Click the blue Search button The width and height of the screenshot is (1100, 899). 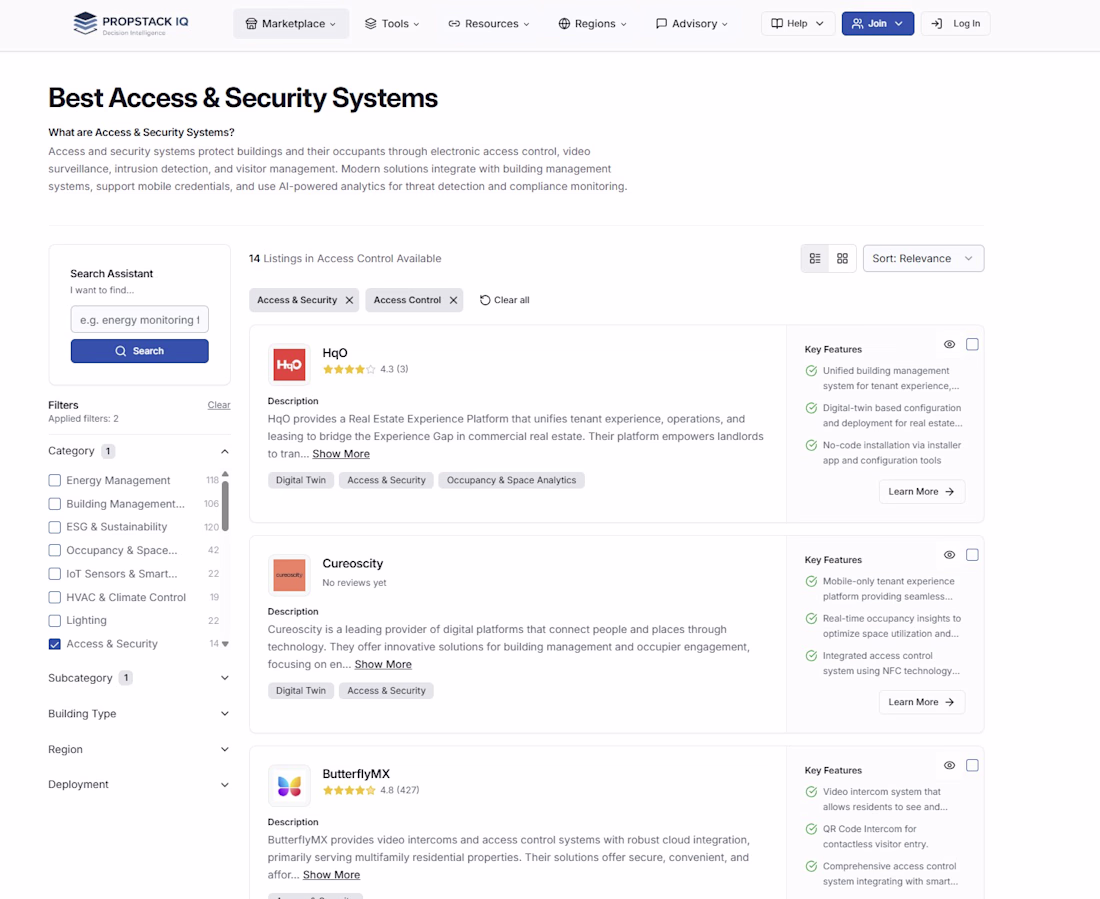pyautogui.click(x=140, y=351)
